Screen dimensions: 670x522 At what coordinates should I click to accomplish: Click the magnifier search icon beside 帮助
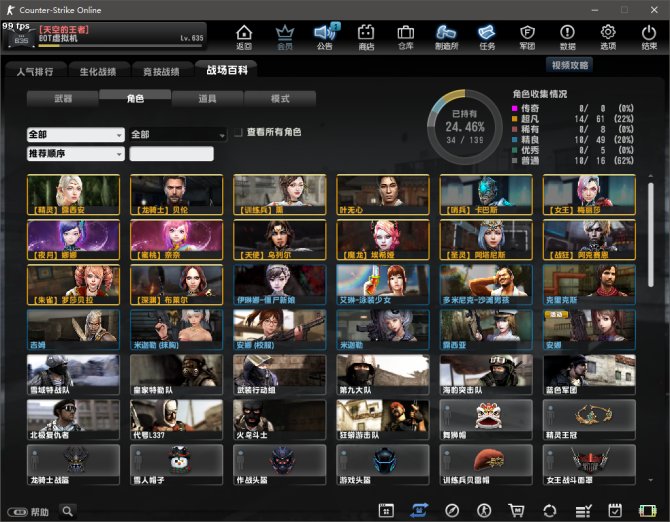67,511
